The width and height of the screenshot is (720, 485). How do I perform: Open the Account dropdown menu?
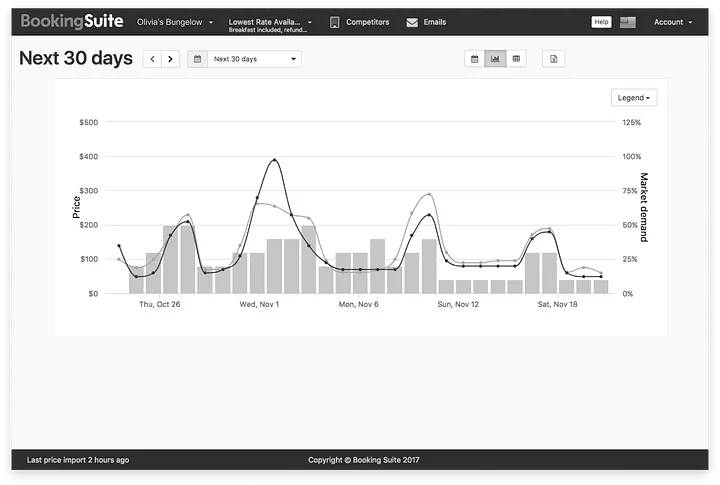[673, 22]
